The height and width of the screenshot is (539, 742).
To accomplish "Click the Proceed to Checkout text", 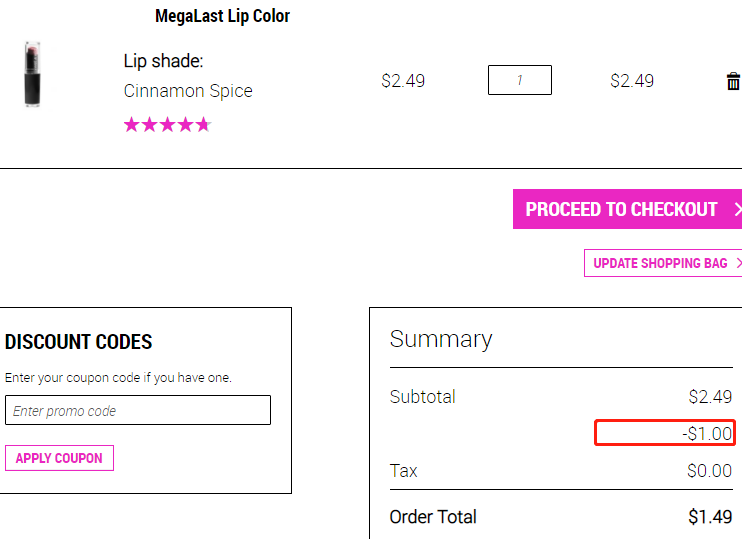I will [621, 209].
